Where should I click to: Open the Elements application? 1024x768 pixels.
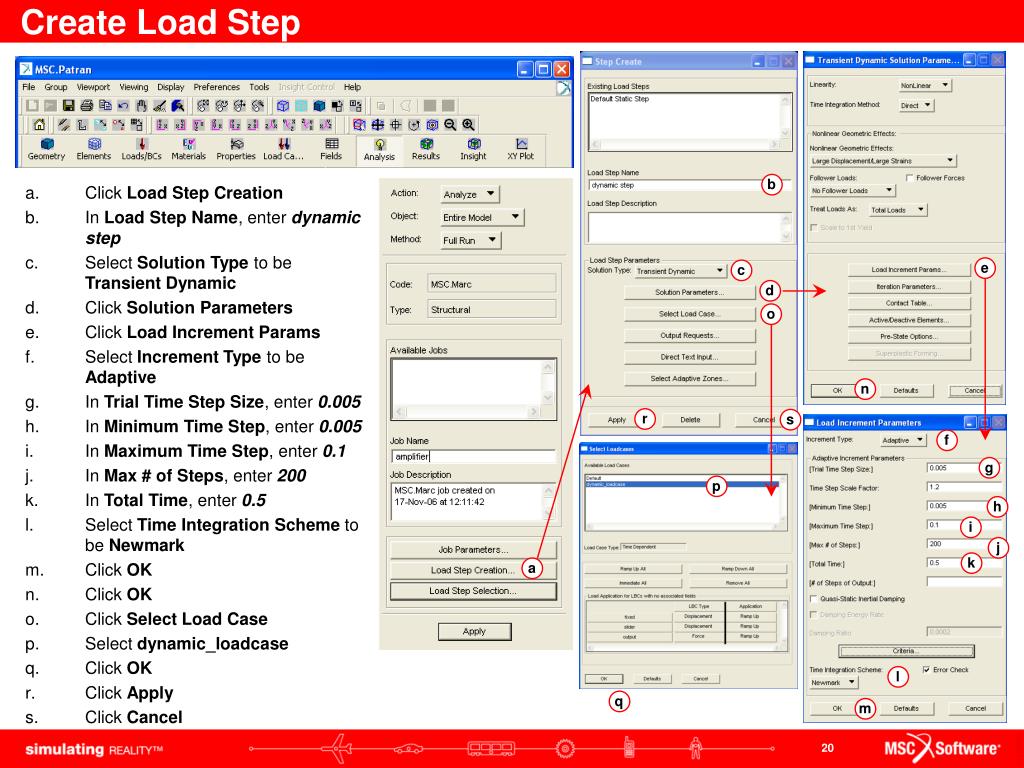click(94, 150)
